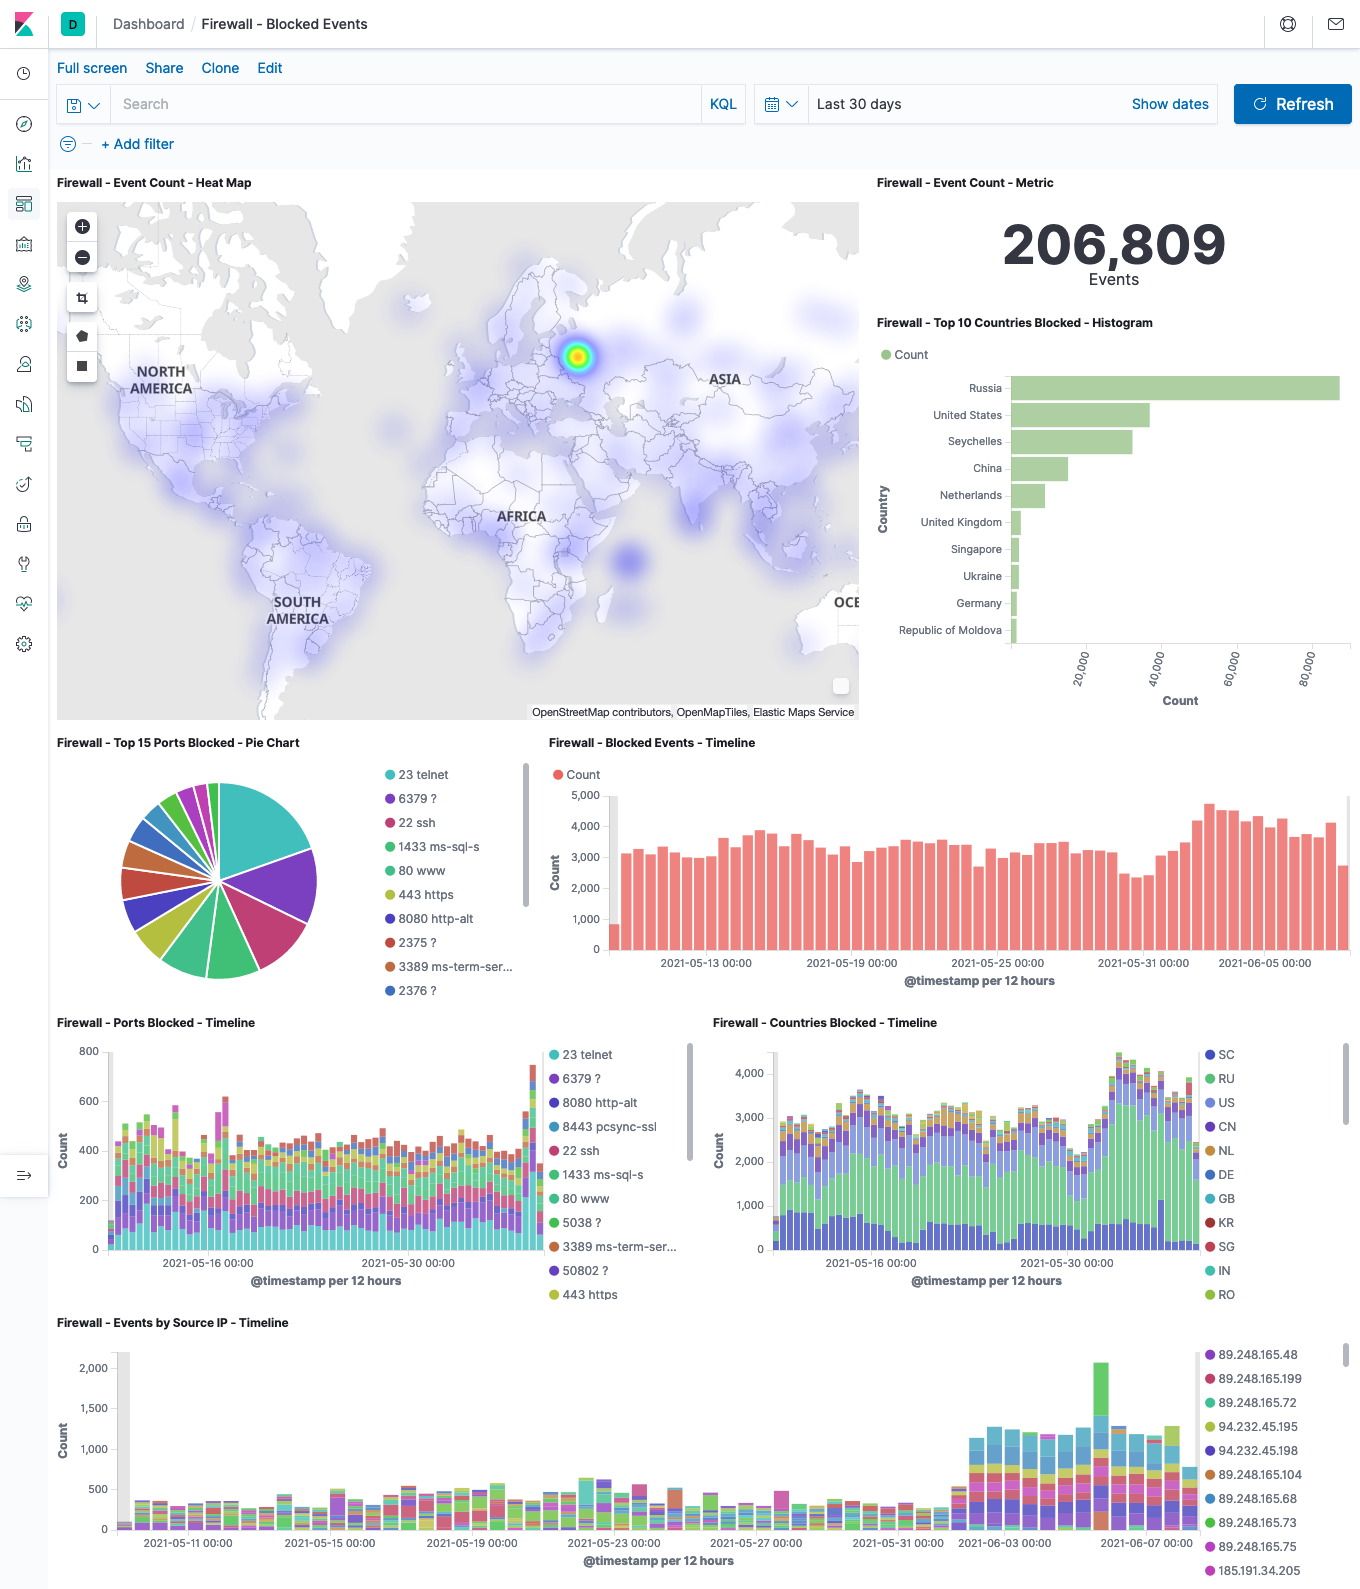Click the Count legend color dot in the histogram
This screenshot has width=1360, height=1589.
click(x=886, y=355)
